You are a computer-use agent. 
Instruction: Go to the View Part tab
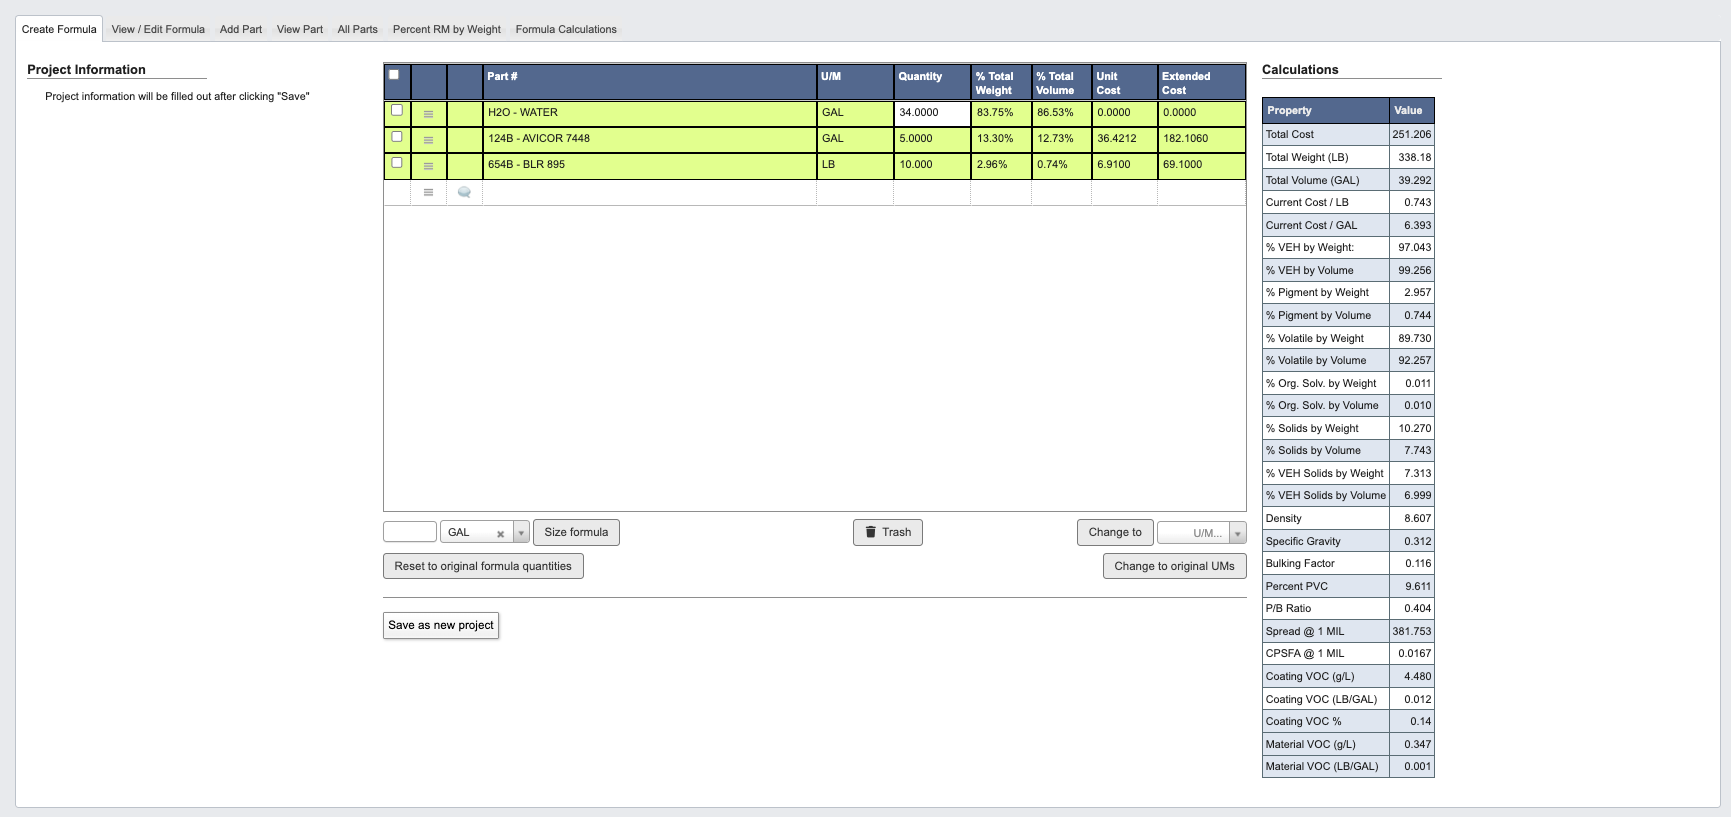[300, 29]
